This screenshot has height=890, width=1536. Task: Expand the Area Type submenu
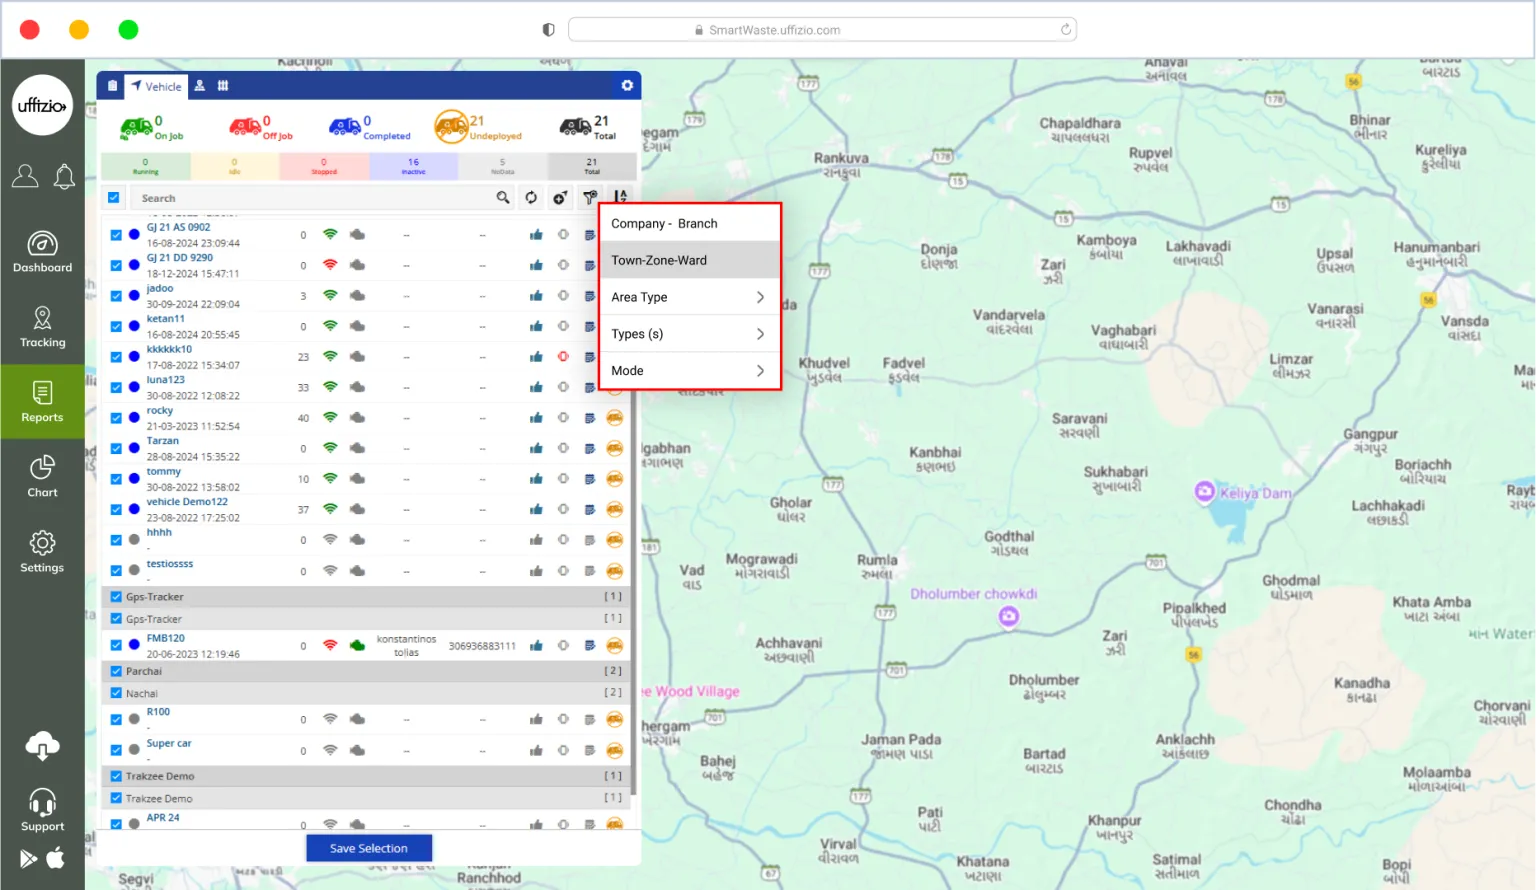689,297
